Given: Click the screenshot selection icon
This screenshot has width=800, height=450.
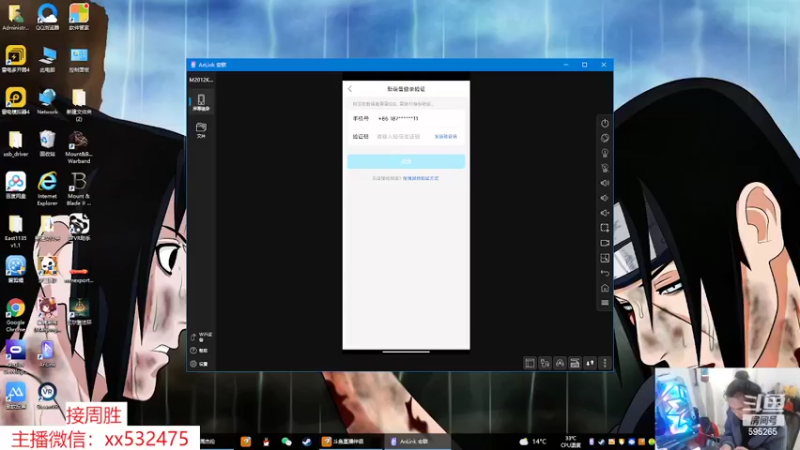Looking at the screenshot, I should tap(605, 228).
